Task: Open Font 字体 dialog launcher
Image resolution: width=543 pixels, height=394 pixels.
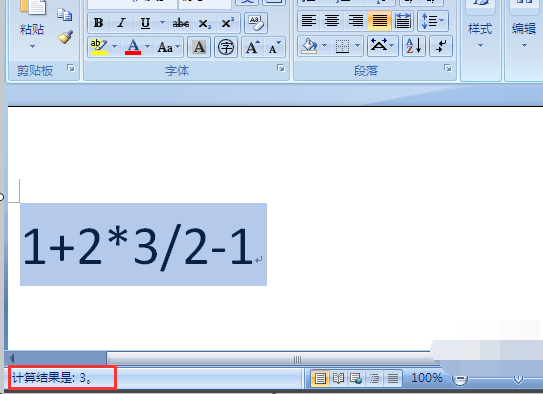Action: point(281,68)
